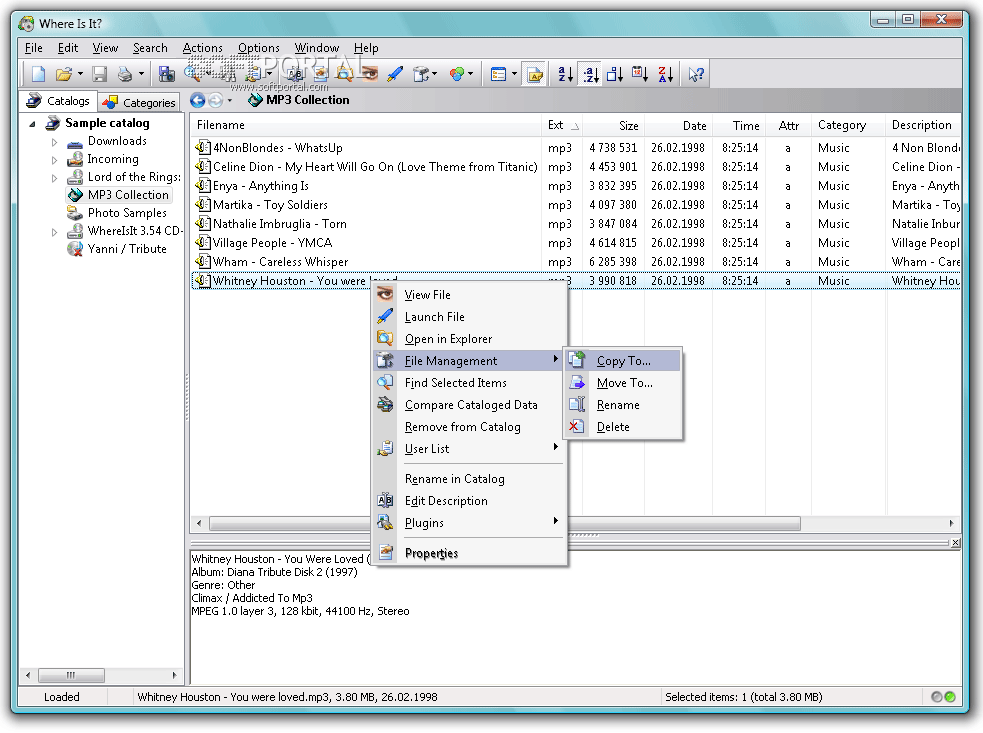The image size is (983, 733).
Task: Select Compare Cataloged Data in context menu
Action: 470,404
